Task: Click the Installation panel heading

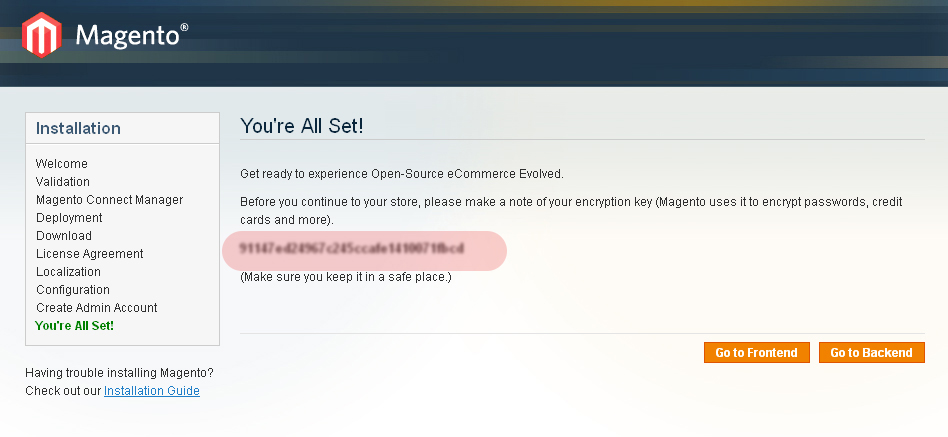Action: click(78, 128)
